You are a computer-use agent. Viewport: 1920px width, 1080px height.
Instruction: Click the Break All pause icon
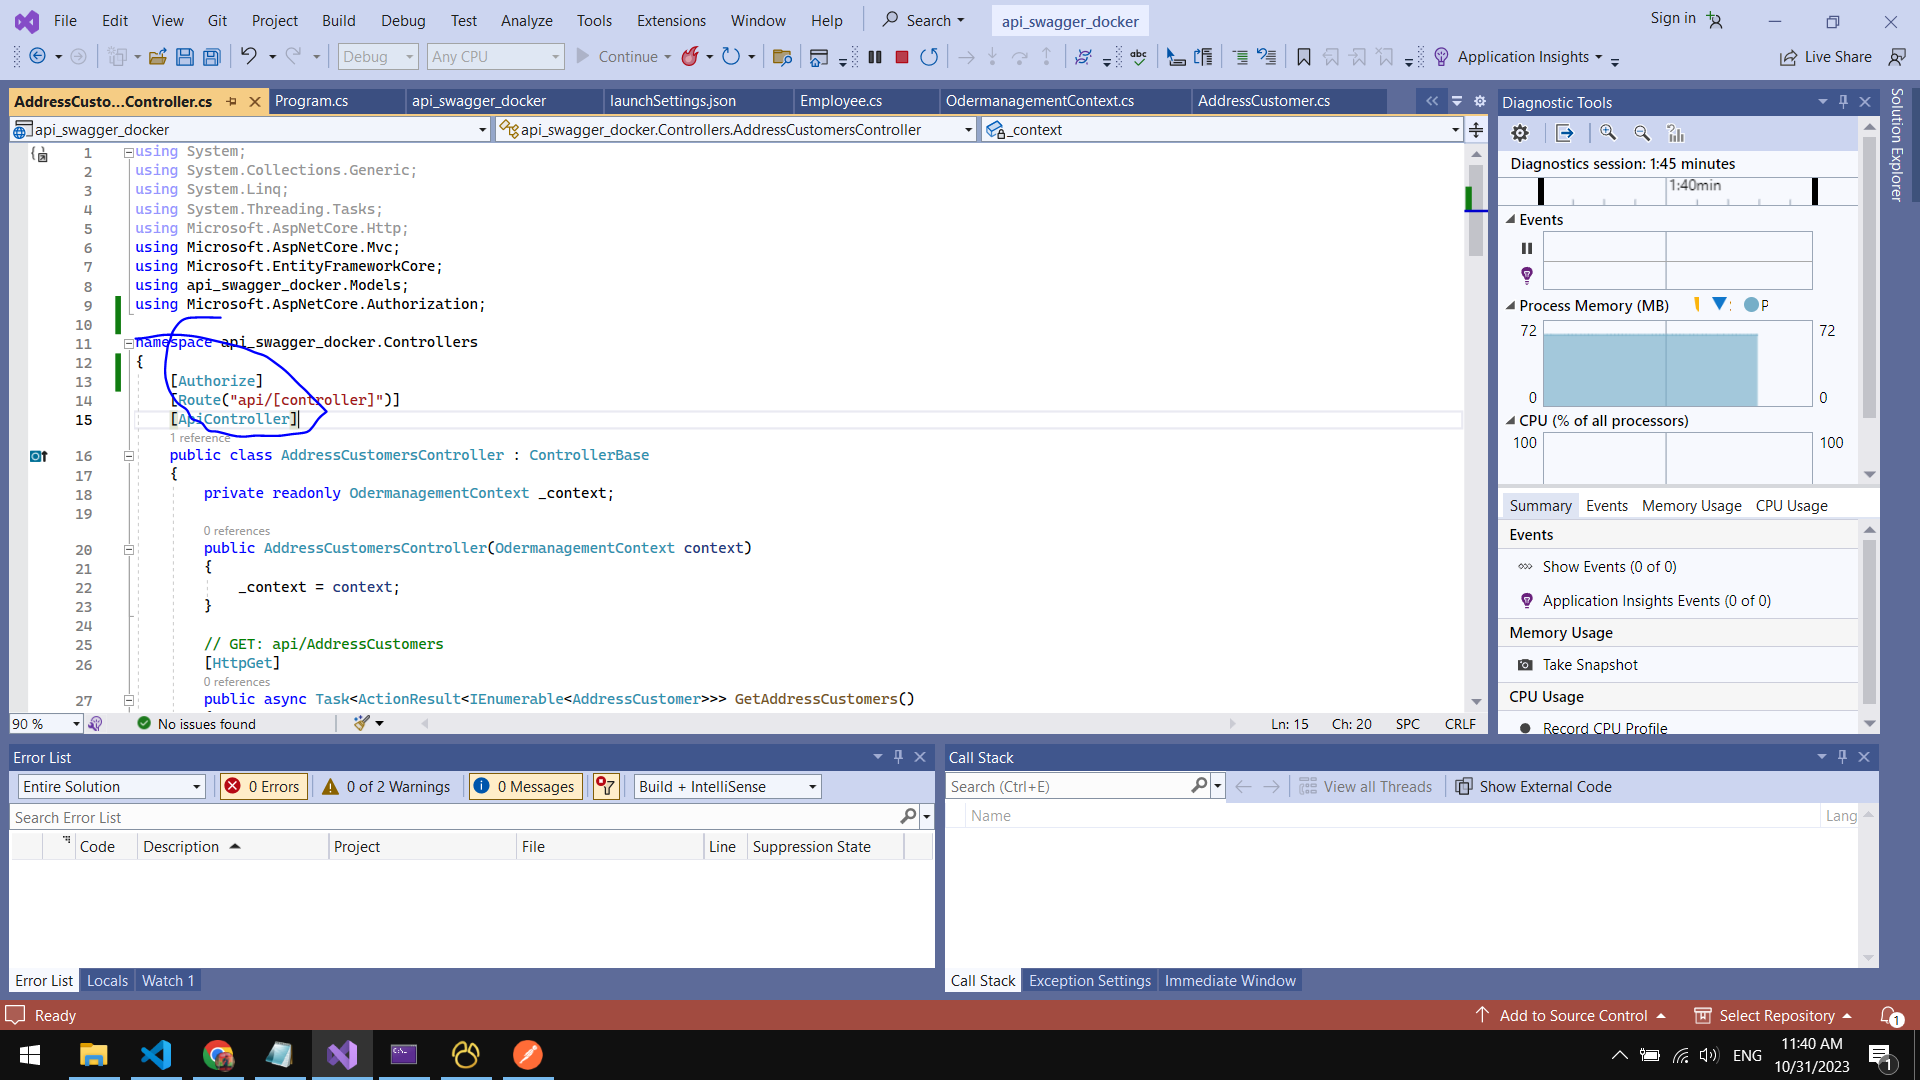tap(875, 57)
